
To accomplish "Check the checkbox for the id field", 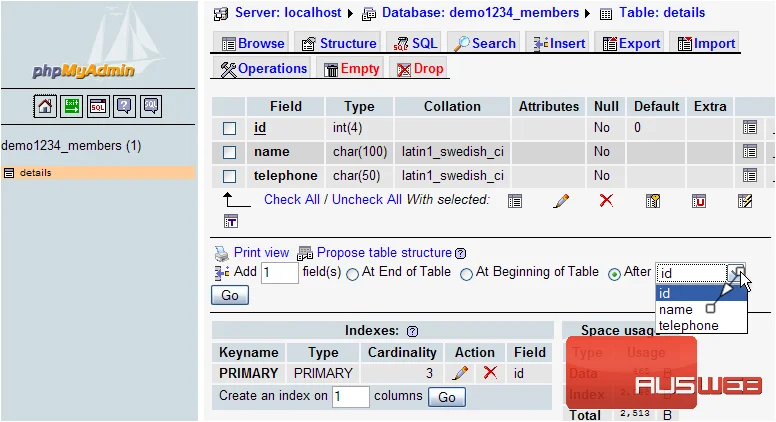I will pyautogui.click(x=229, y=128).
